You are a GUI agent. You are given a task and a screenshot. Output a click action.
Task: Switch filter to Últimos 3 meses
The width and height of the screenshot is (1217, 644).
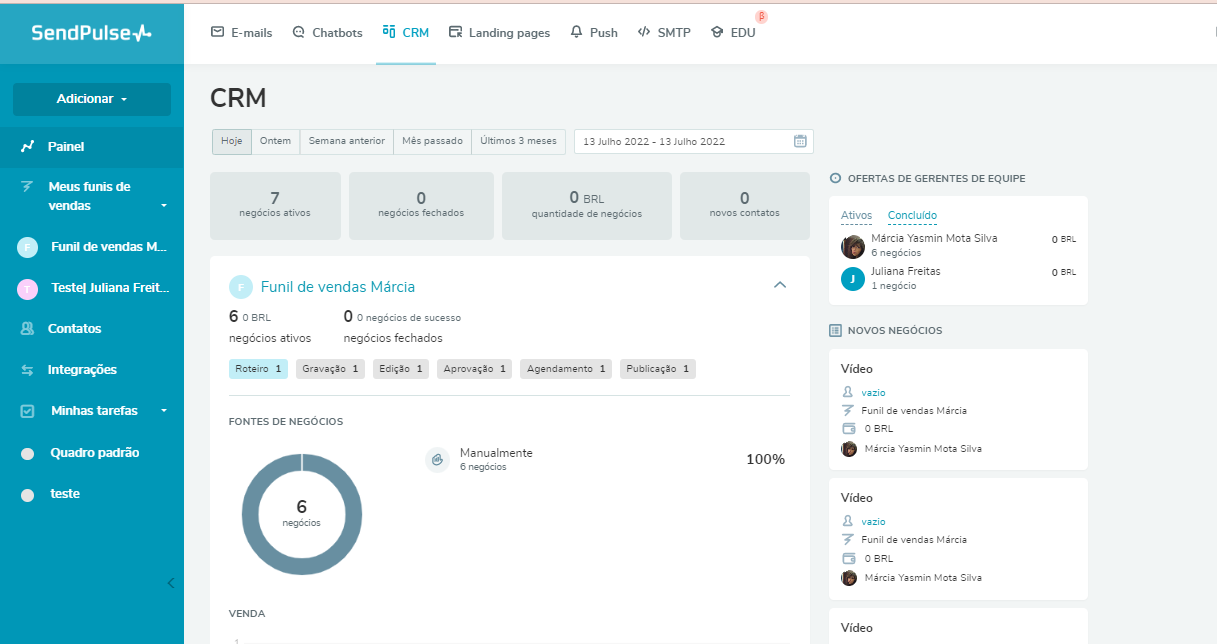coord(518,141)
